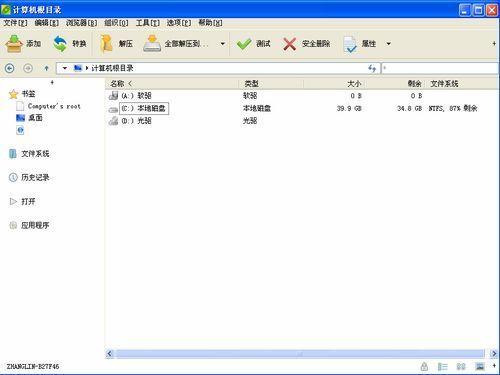
Task: Click the green 测试 (Test) checkmark icon
Action: 244,44
